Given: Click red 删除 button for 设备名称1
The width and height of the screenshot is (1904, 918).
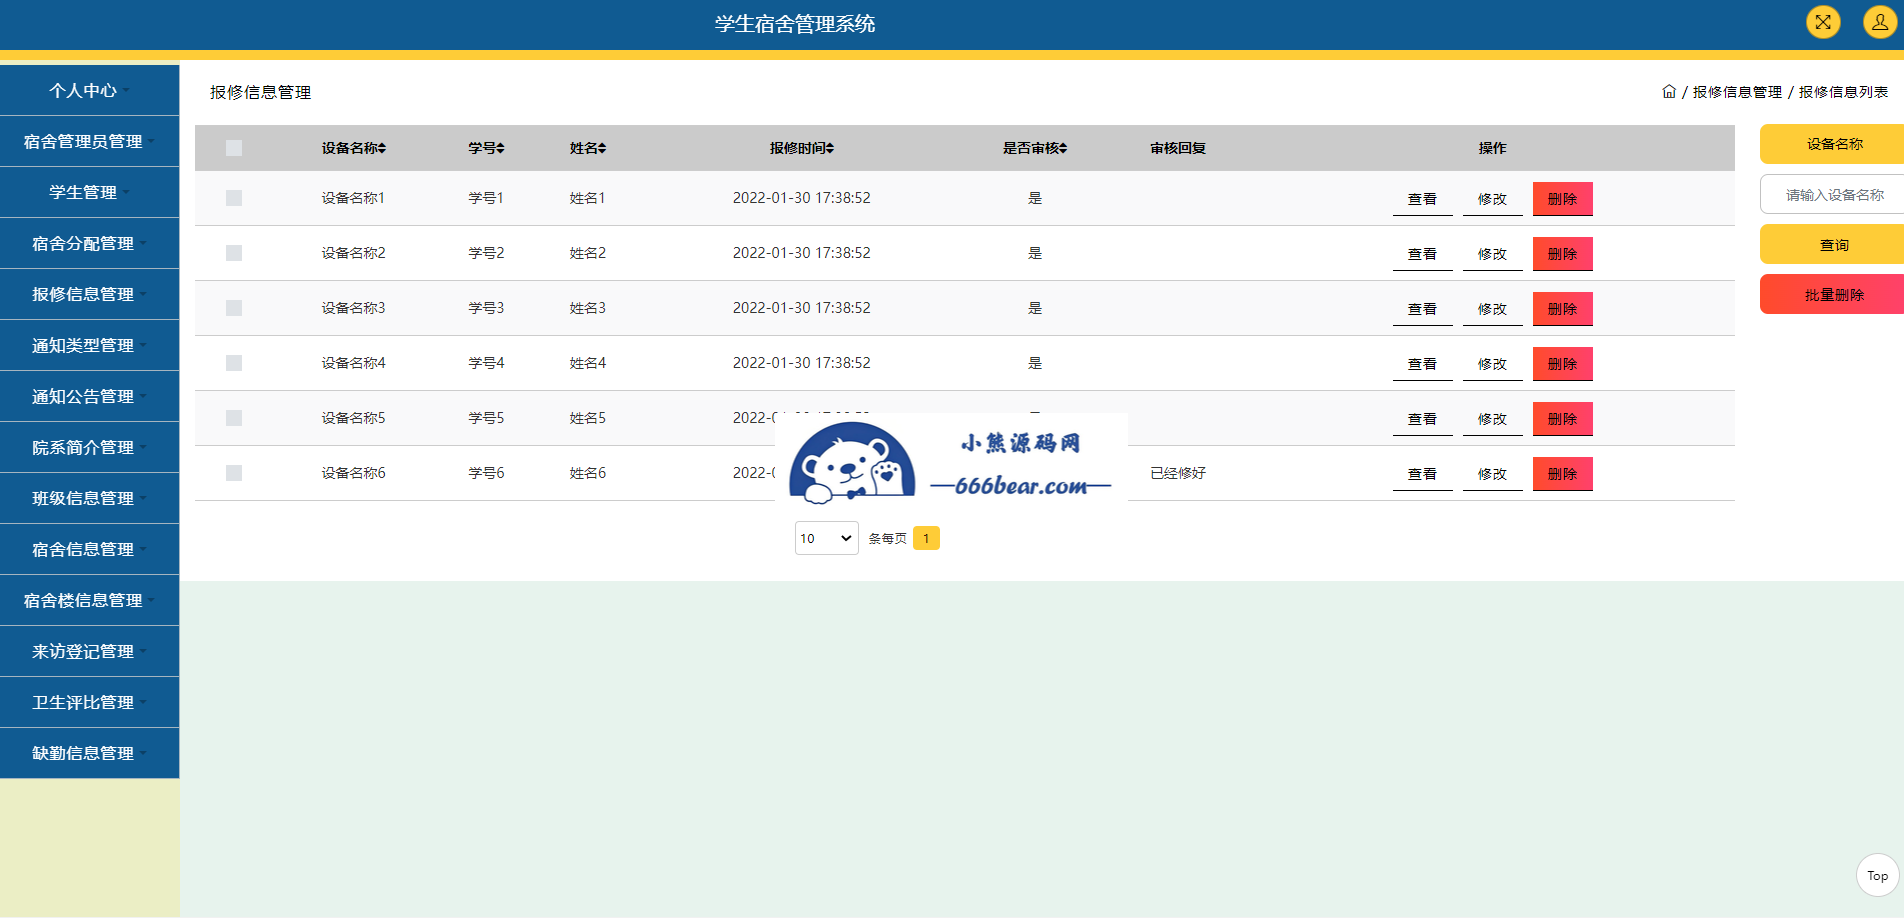Looking at the screenshot, I should pos(1562,199).
